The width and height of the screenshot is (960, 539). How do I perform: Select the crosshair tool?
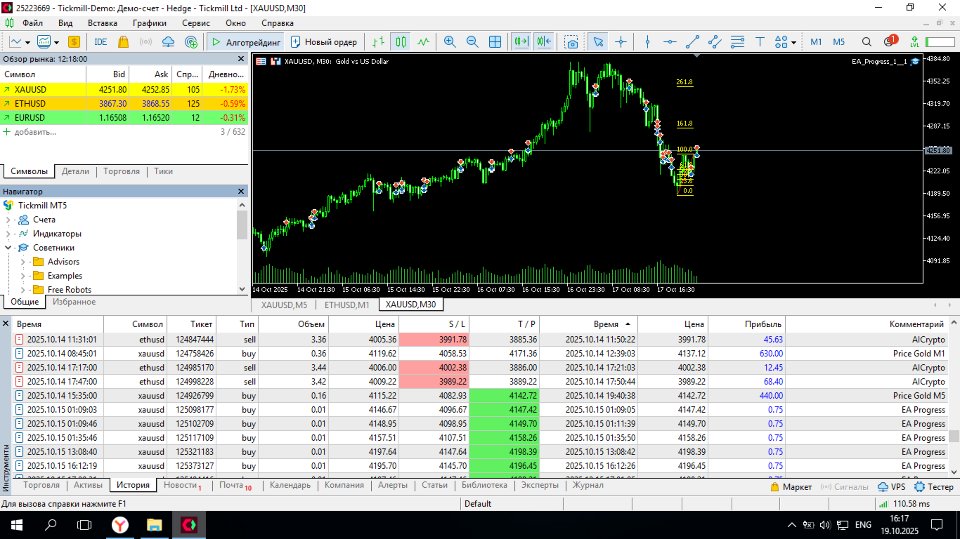pos(621,42)
